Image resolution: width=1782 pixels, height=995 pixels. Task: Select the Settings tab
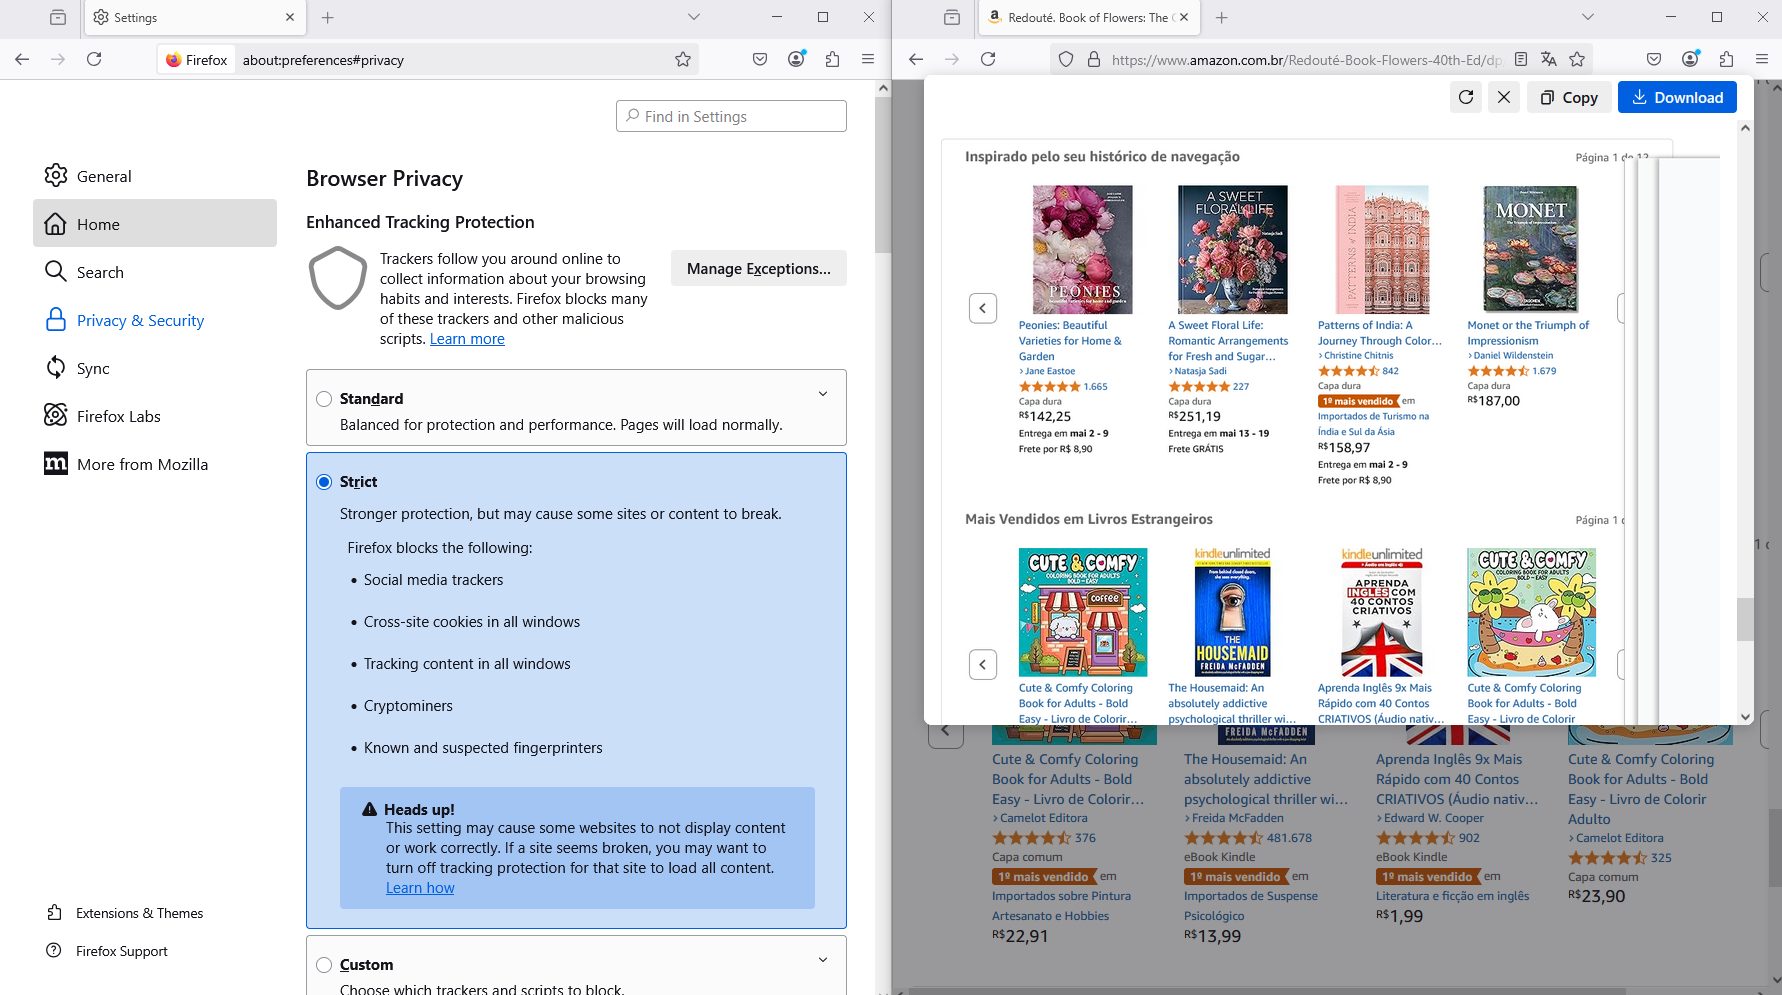click(193, 17)
